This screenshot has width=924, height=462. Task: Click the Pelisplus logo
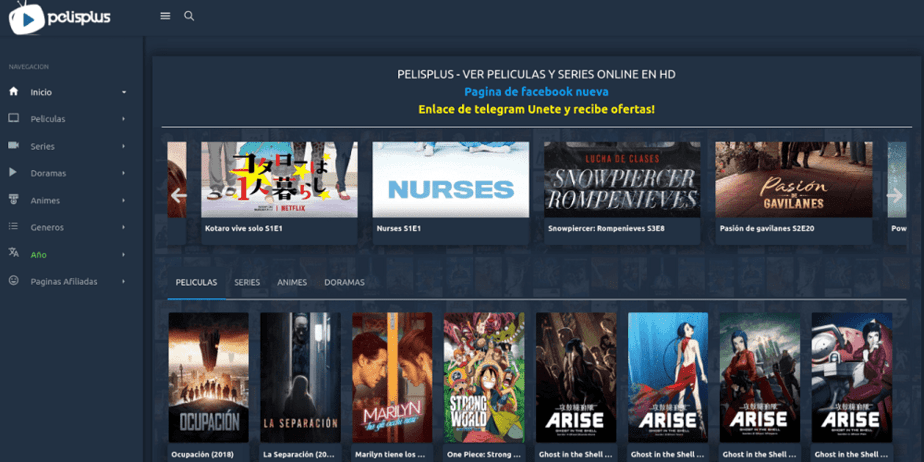pos(60,18)
